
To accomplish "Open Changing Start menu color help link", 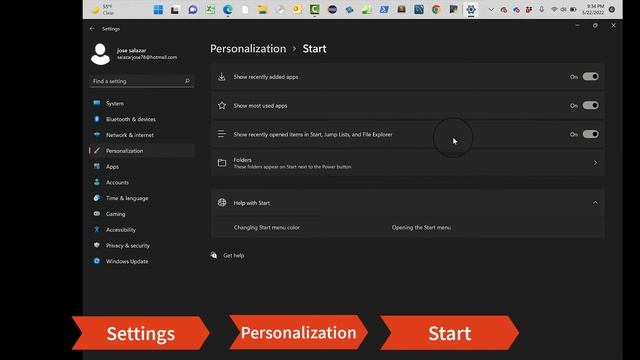I will tap(267, 227).
